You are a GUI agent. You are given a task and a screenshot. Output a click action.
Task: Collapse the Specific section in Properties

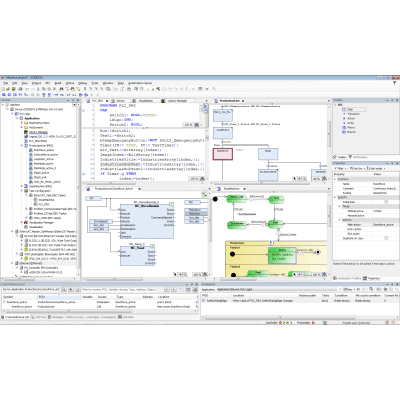tap(335, 197)
